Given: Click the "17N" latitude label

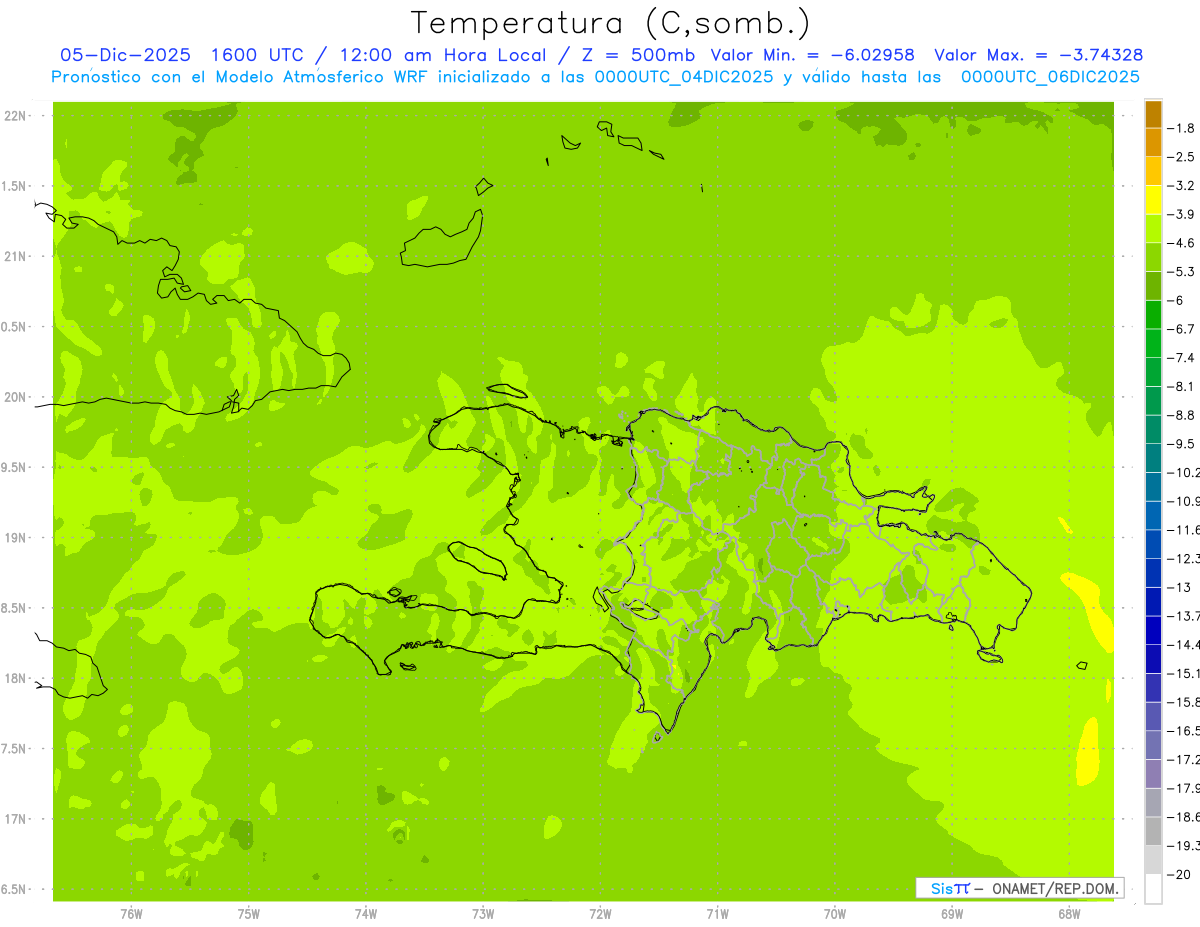Looking at the screenshot, I should tap(14, 819).
